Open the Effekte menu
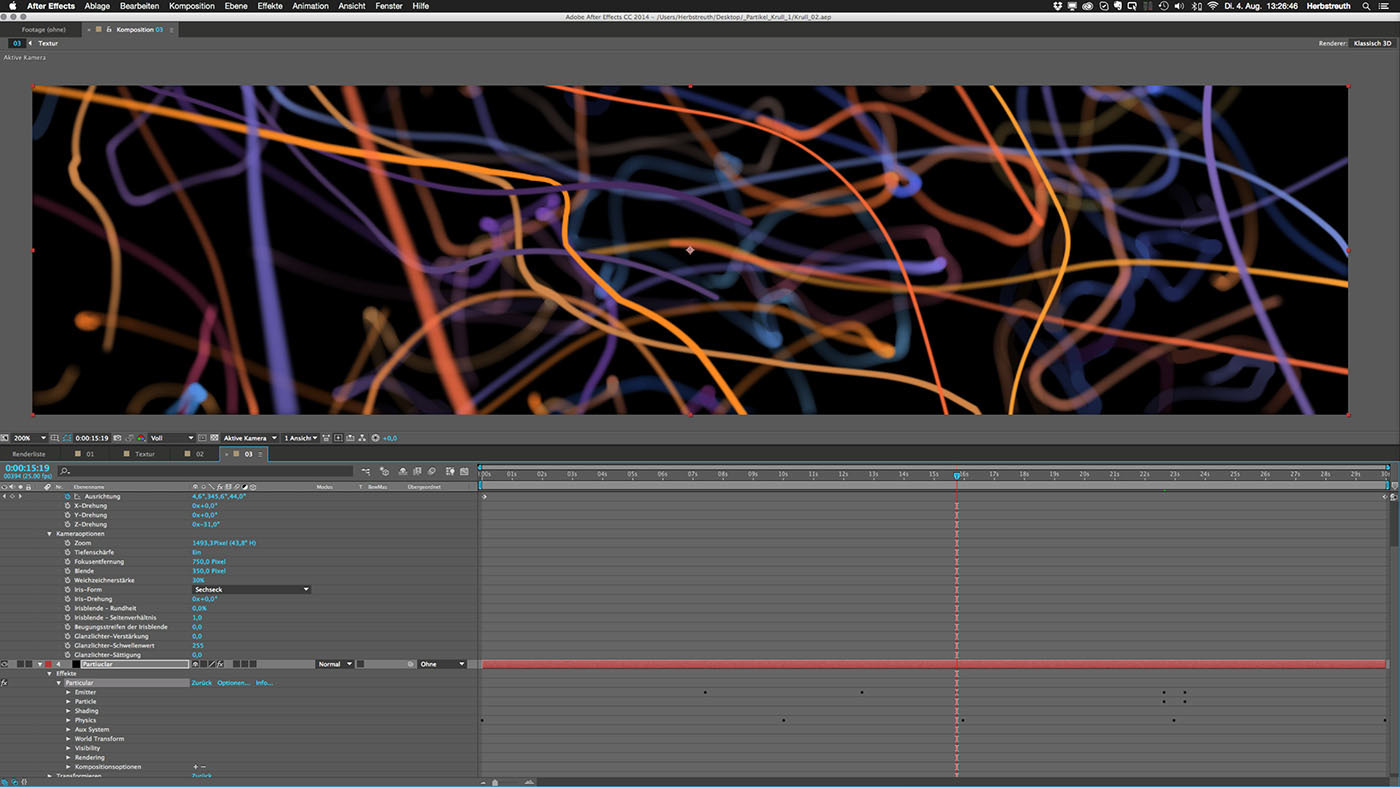Image resolution: width=1400 pixels, height=787 pixels. point(270,6)
